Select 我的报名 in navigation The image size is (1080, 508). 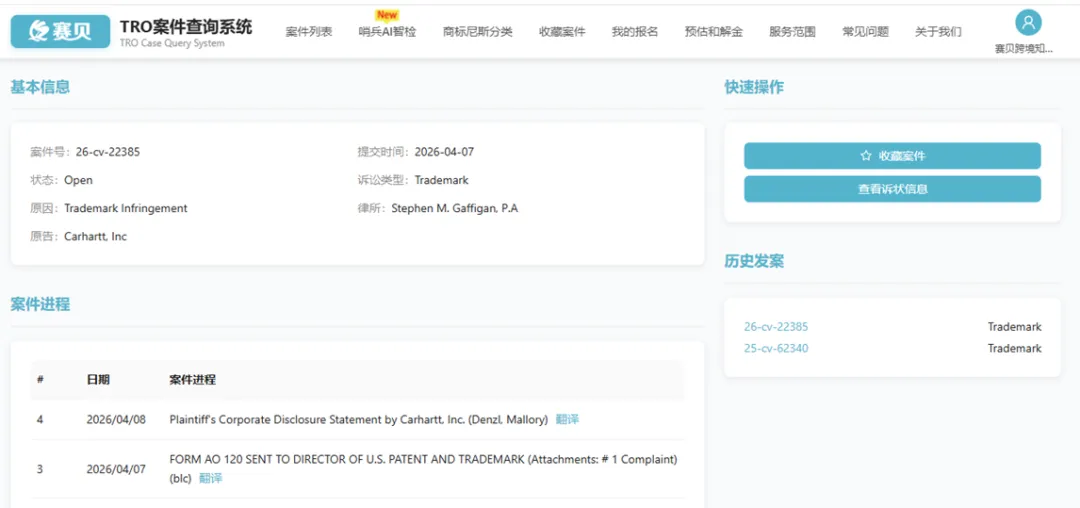(634, 32)
